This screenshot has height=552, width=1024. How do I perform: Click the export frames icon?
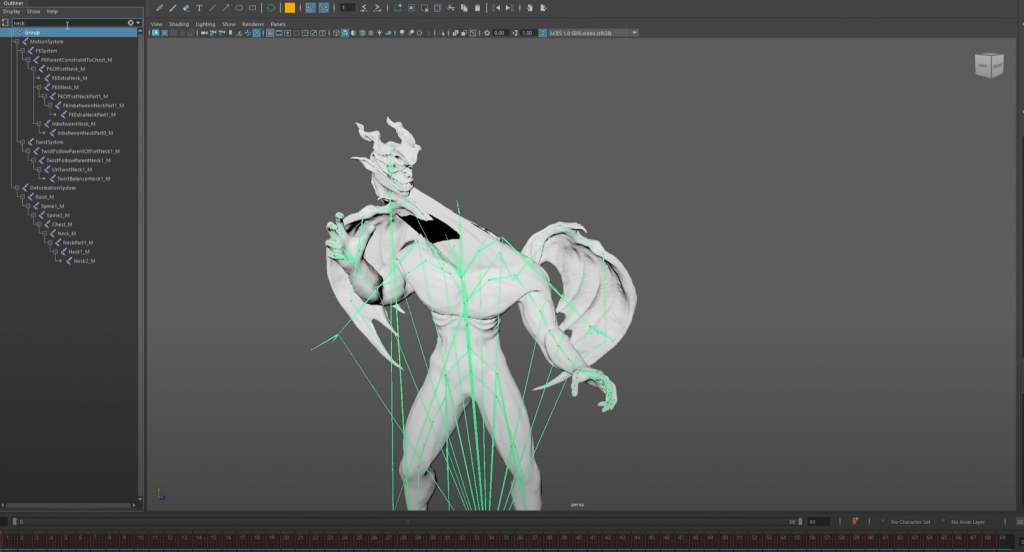(543, 8)
